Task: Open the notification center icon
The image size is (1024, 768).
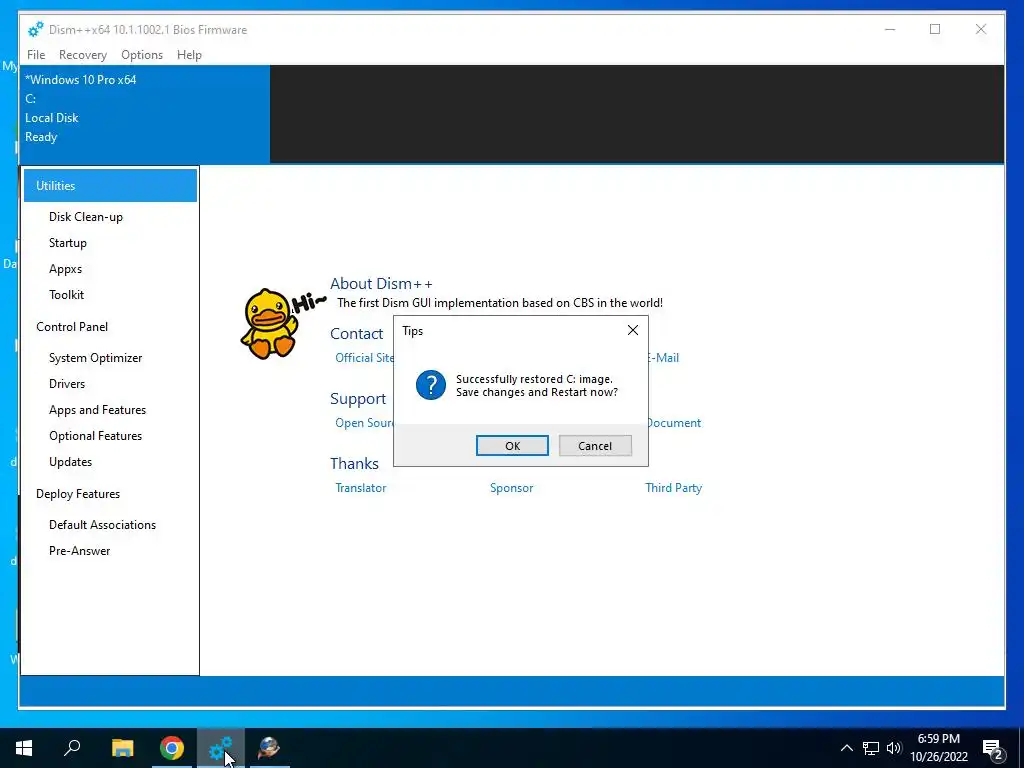Action: pos(993,749)
